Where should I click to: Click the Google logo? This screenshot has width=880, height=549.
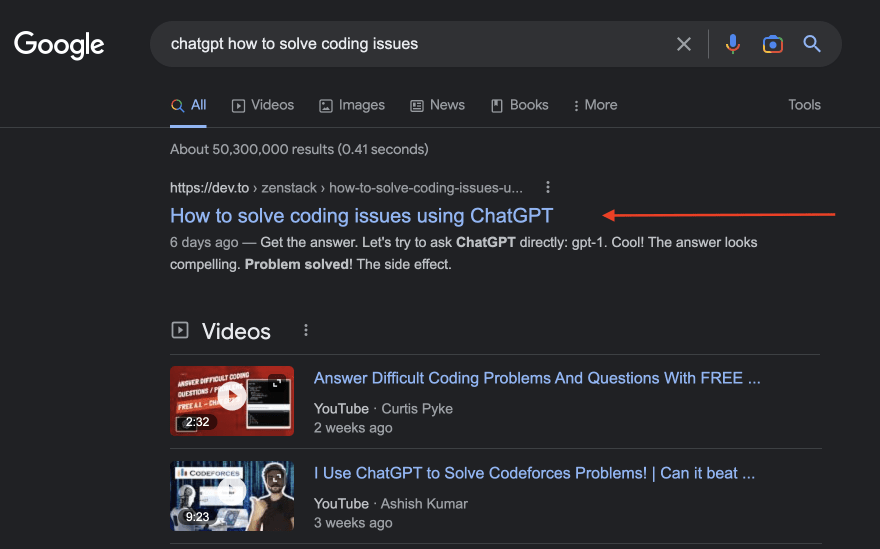(x=59, y=45)
